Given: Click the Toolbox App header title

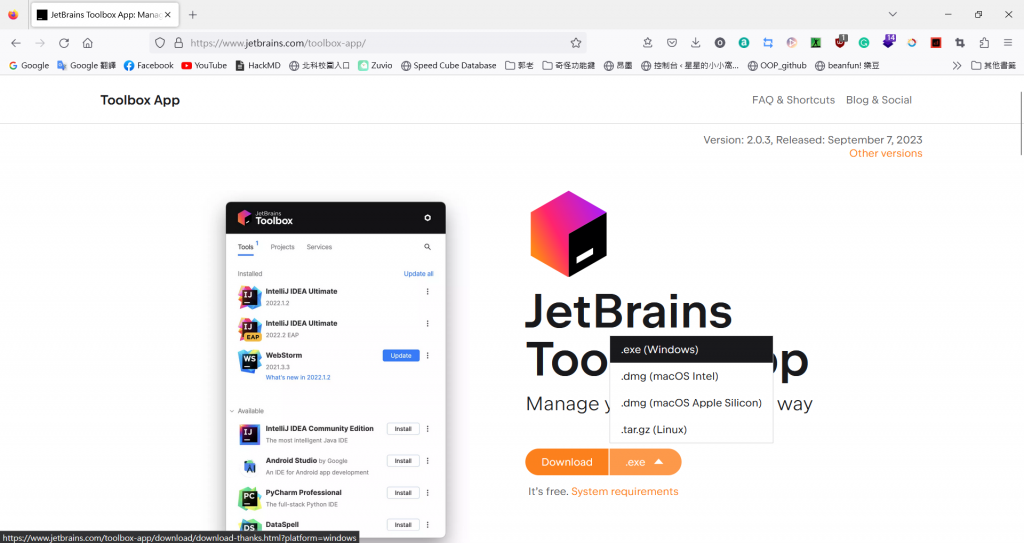Looking at the screenshot, I should [140, 100].
